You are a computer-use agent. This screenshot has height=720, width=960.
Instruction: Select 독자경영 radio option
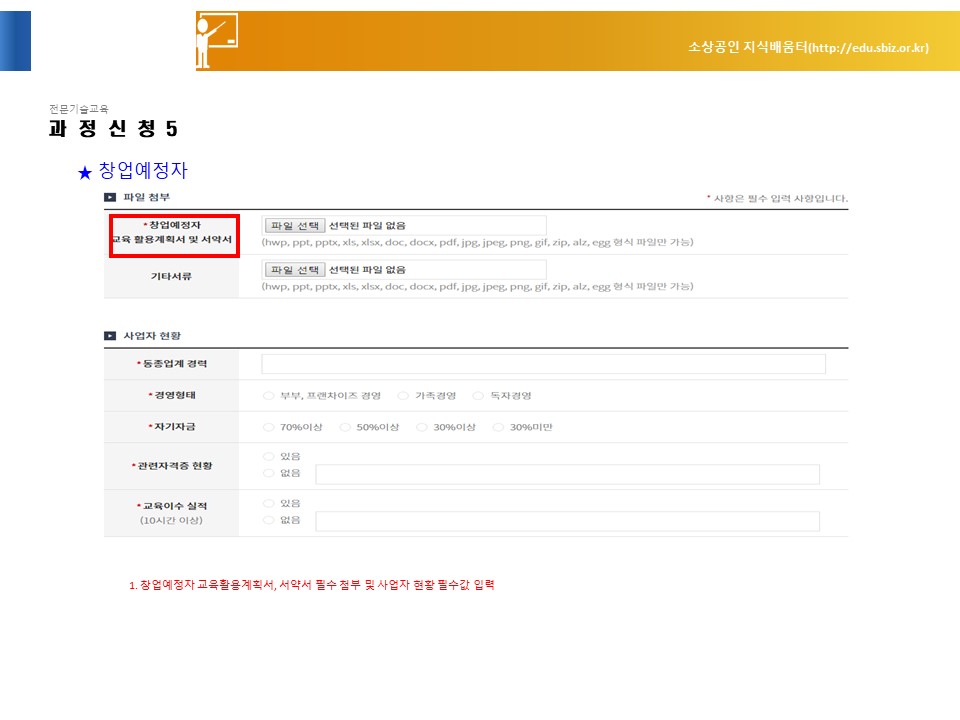pos(478,396)
